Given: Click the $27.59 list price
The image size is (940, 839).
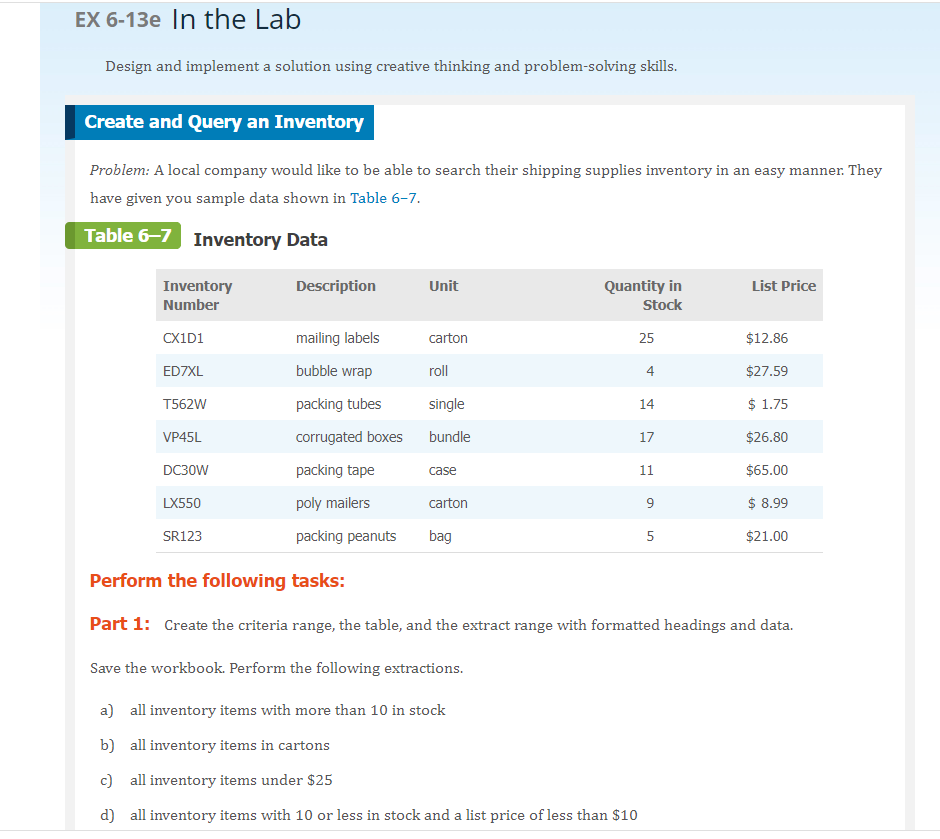Looking at the screenshot, I should [767, 371].
